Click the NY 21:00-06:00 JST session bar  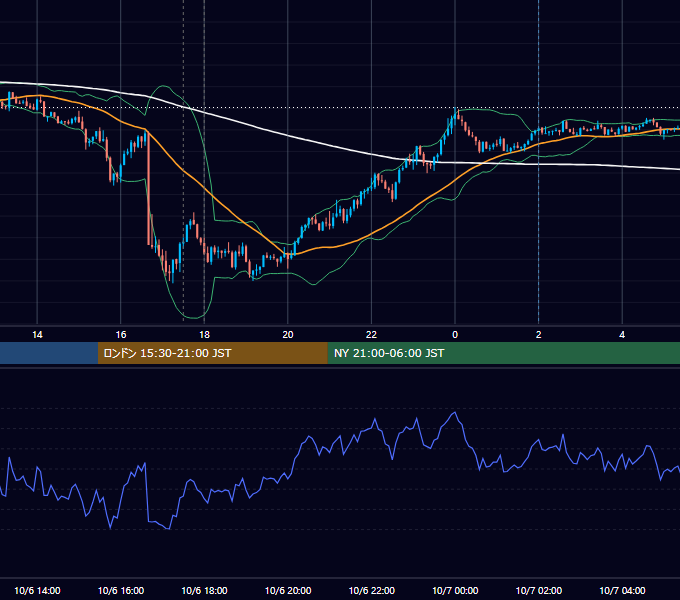coord(503,353)
